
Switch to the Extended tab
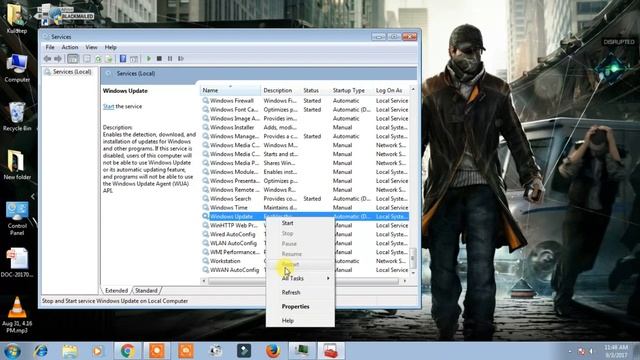(116, 291)
